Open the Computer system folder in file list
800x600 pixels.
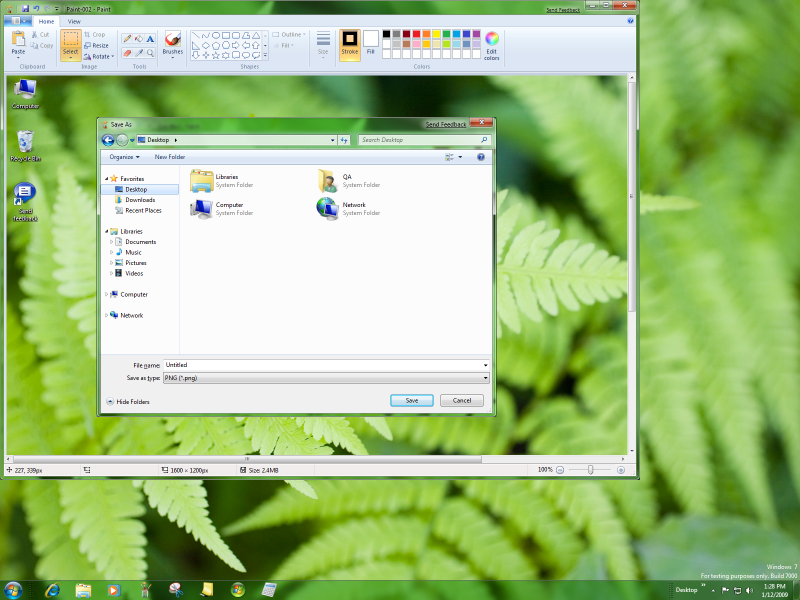(202, 209)
